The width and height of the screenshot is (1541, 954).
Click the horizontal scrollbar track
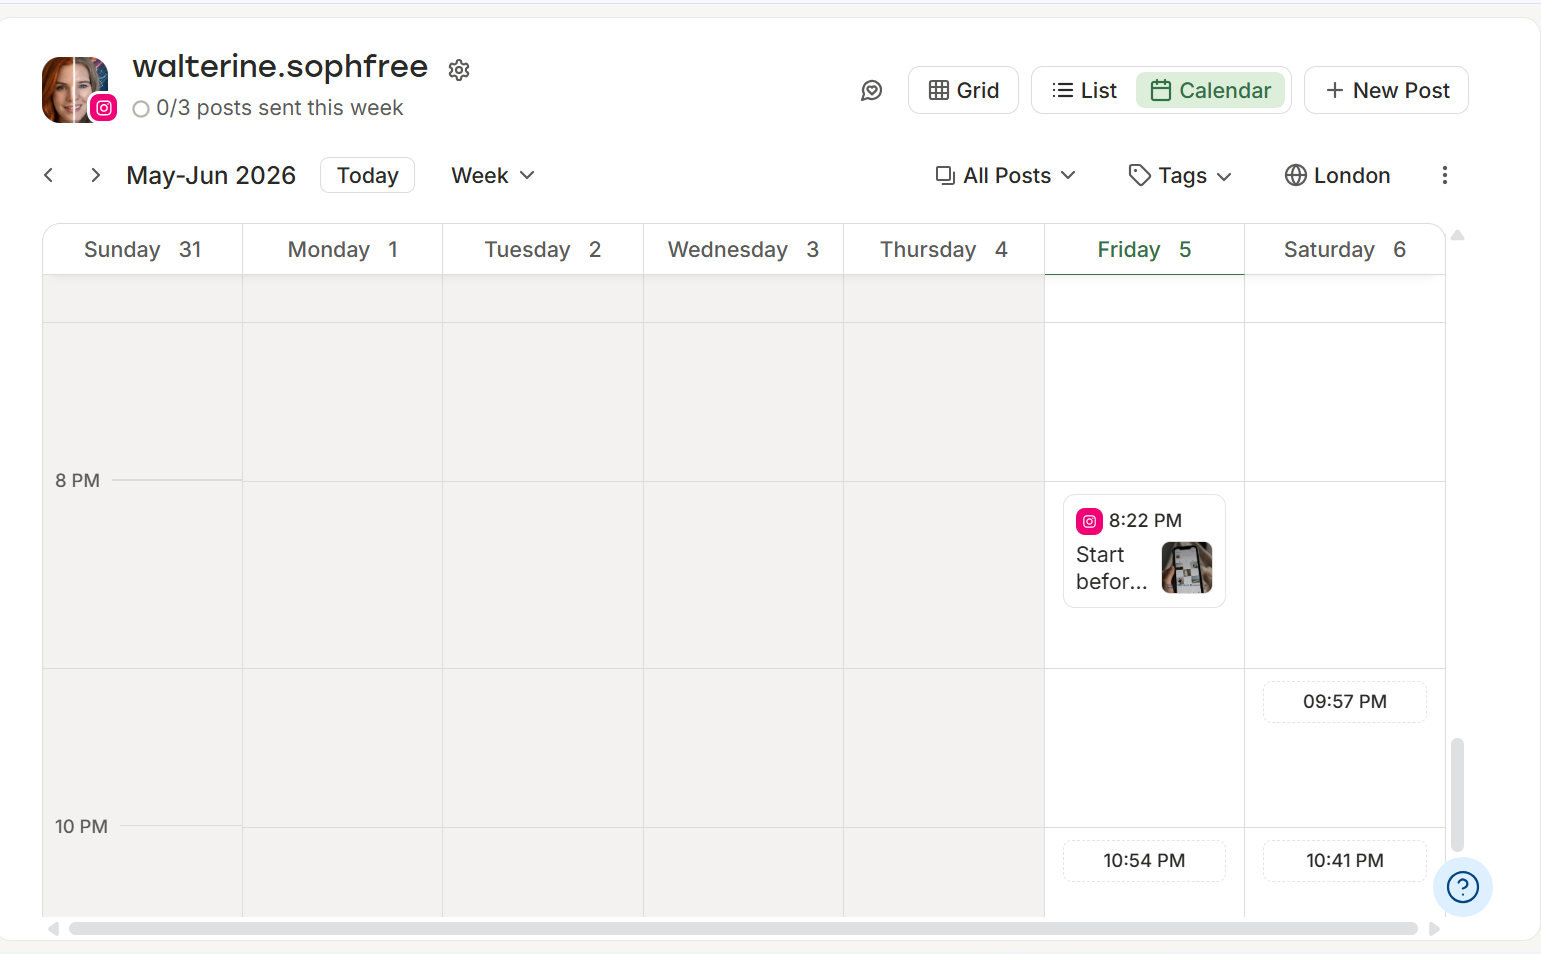coord(743,929)
